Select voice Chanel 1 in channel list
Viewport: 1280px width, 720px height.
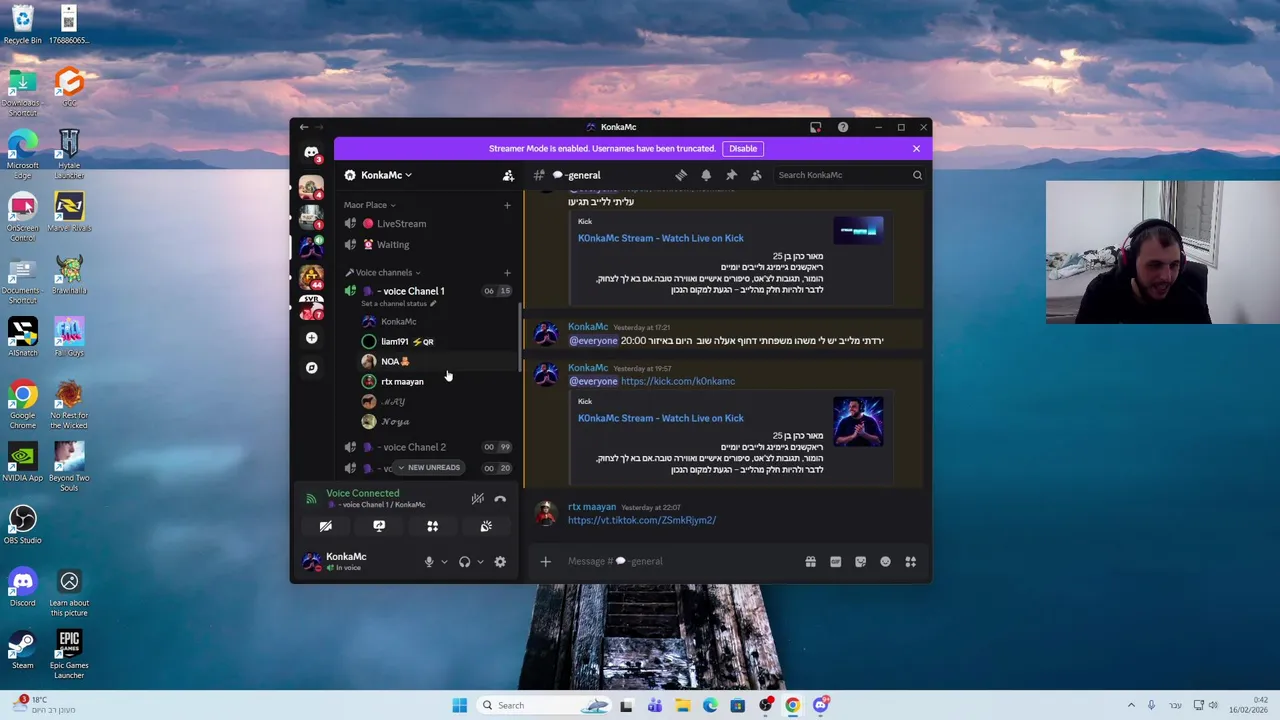click(427, 291)
